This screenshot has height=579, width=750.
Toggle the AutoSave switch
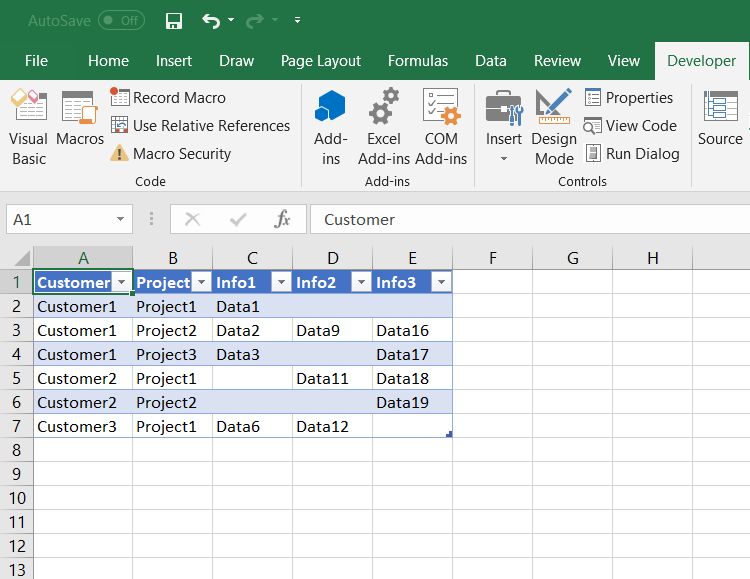[x=121, y=21]
